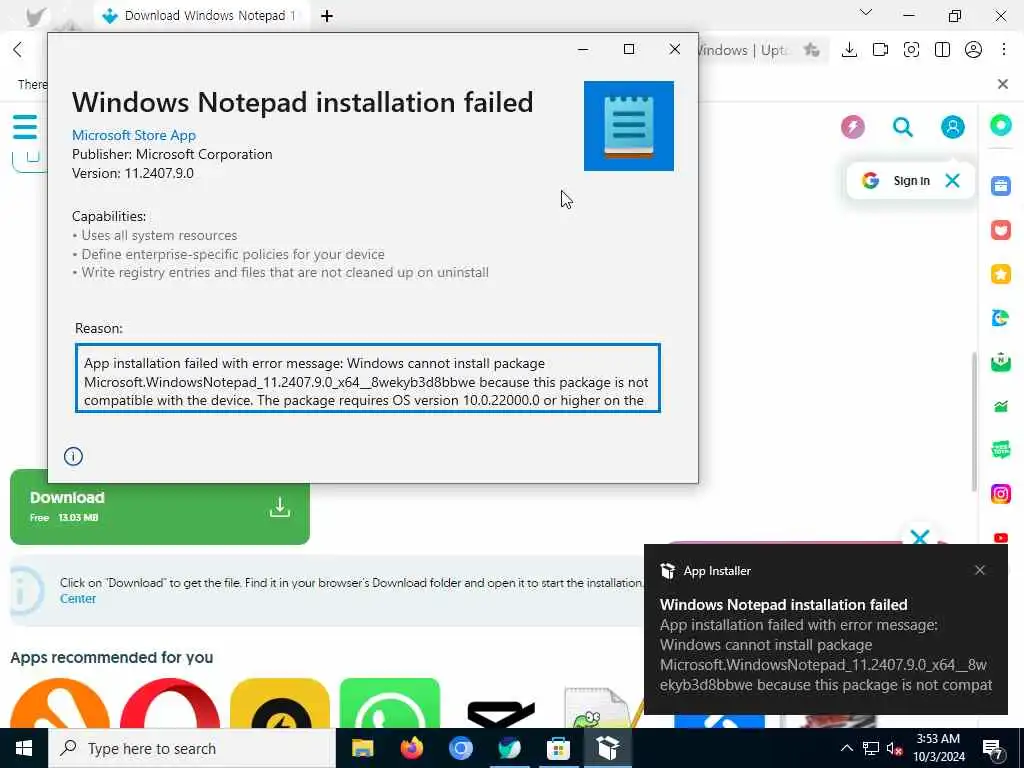Open Firefox from the taskbar

(411, 748)
